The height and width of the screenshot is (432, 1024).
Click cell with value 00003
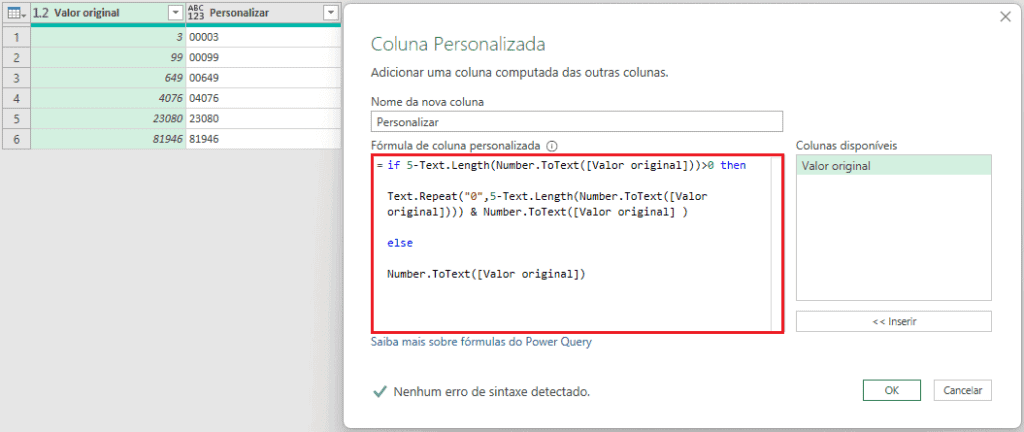(x=263, y=37)
